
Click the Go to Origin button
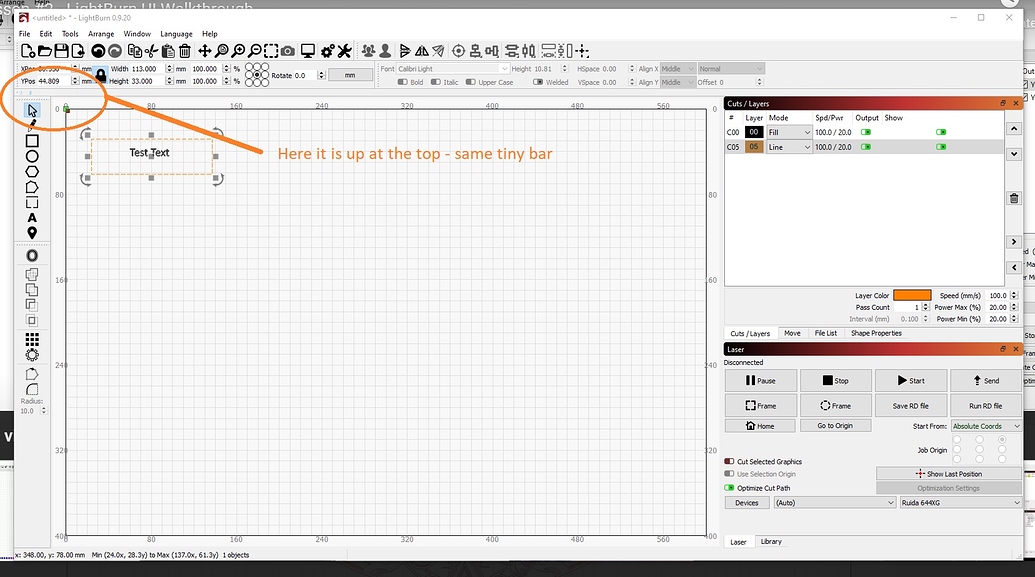[x=835, y=424]
